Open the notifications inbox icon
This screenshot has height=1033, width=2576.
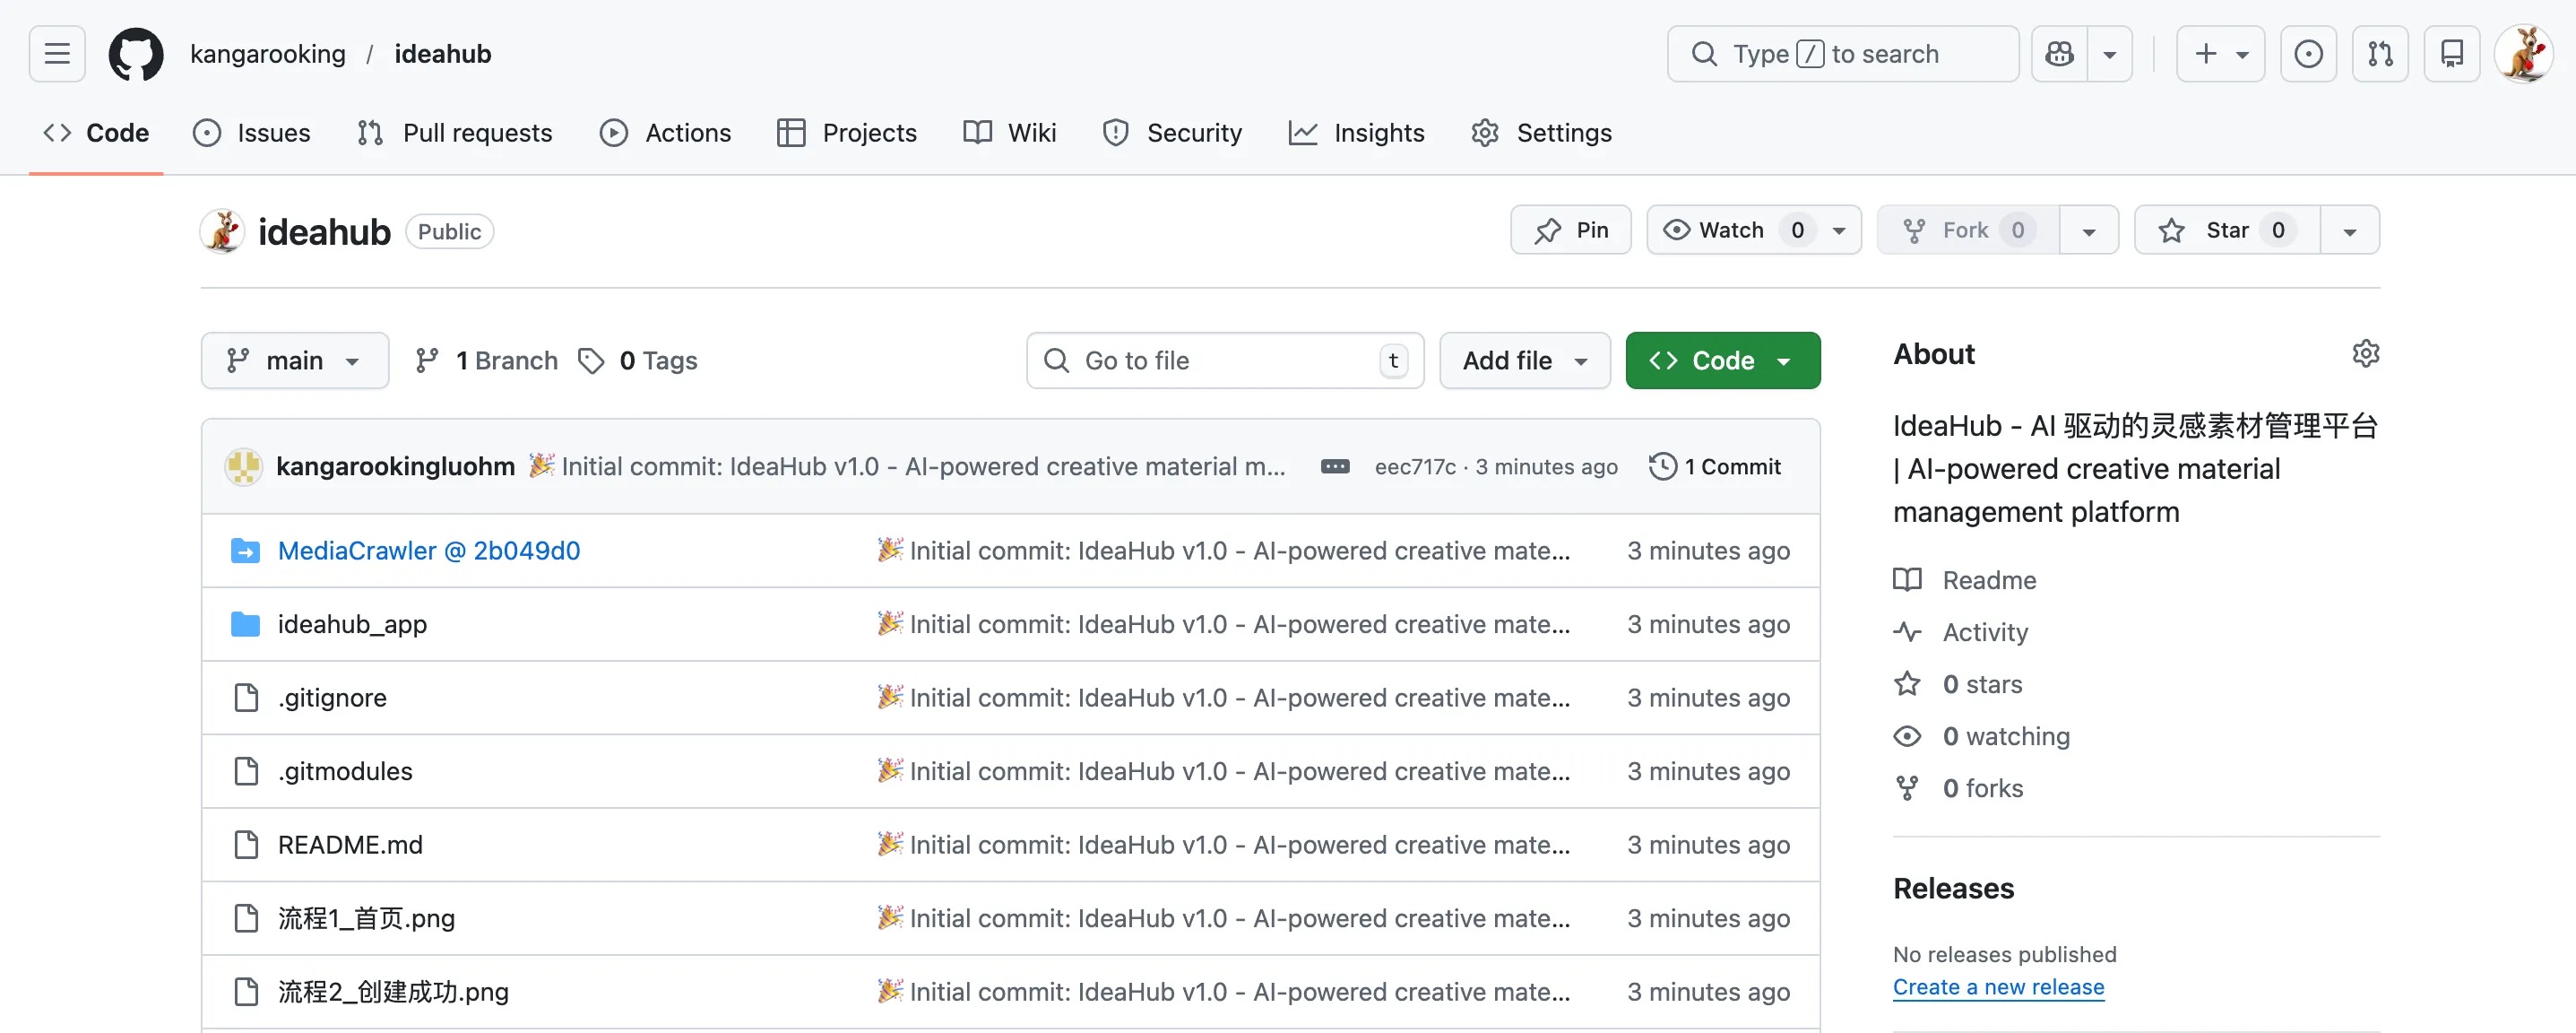[2452, 54]
